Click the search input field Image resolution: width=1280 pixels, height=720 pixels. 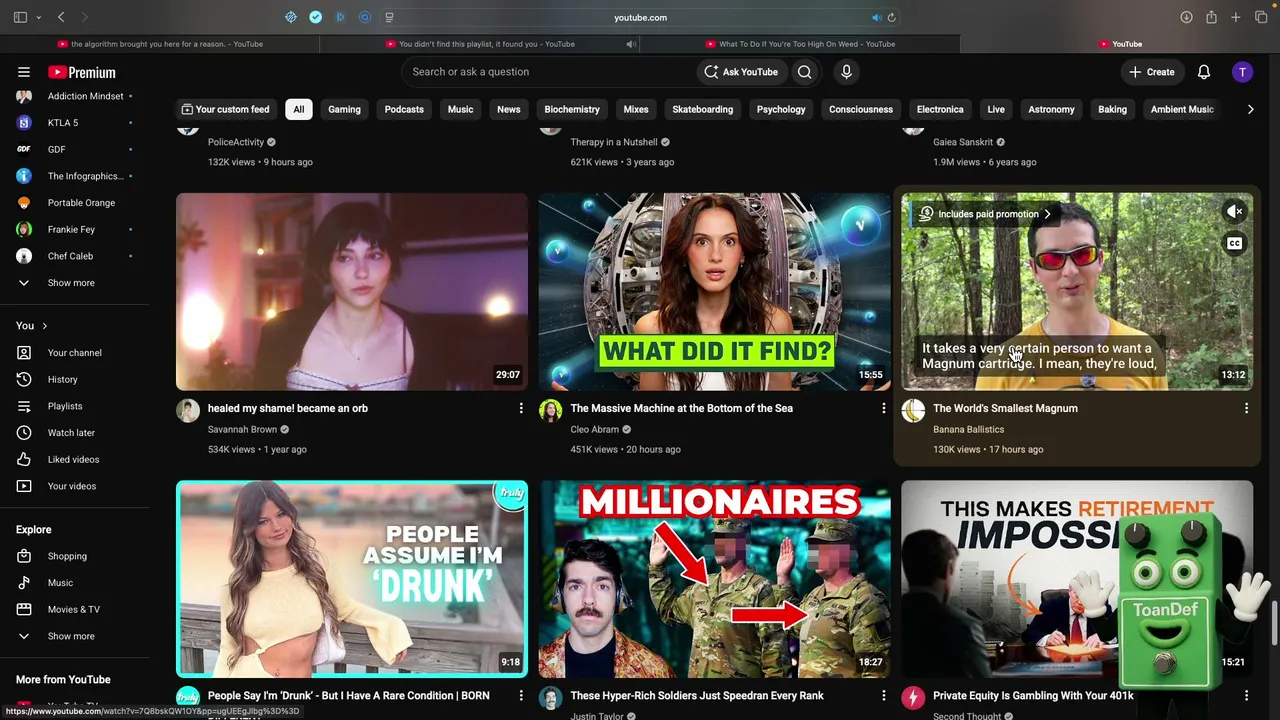tap(548, 72)
